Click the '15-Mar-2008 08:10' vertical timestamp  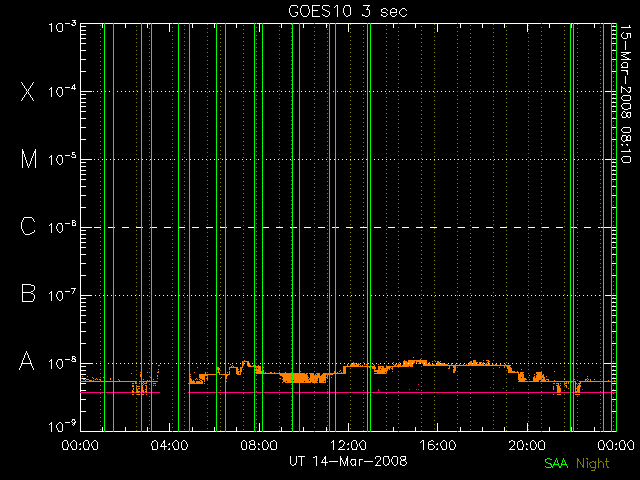[x=625, y=93]
